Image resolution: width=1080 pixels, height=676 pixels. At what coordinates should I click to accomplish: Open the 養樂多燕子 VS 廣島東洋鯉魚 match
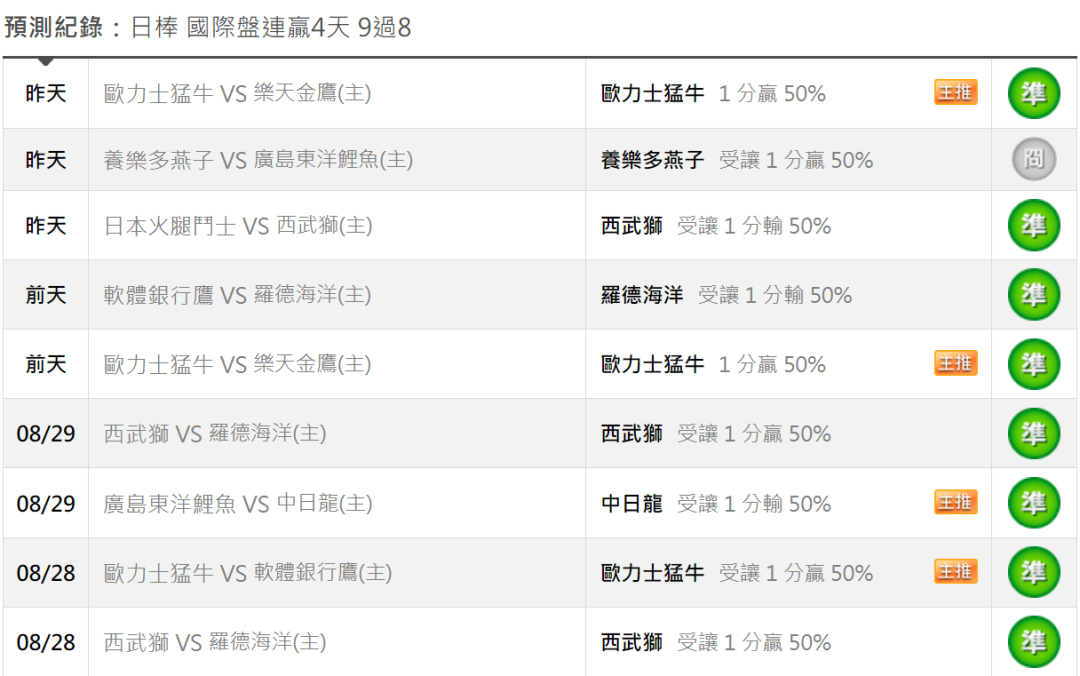pyautogui.click(x=258, y=160)
